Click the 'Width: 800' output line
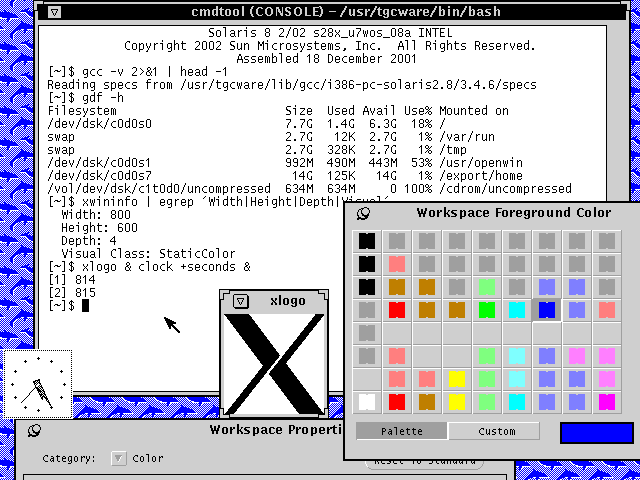The height and width of the screenshot is (480, 640). pos(96,215)
